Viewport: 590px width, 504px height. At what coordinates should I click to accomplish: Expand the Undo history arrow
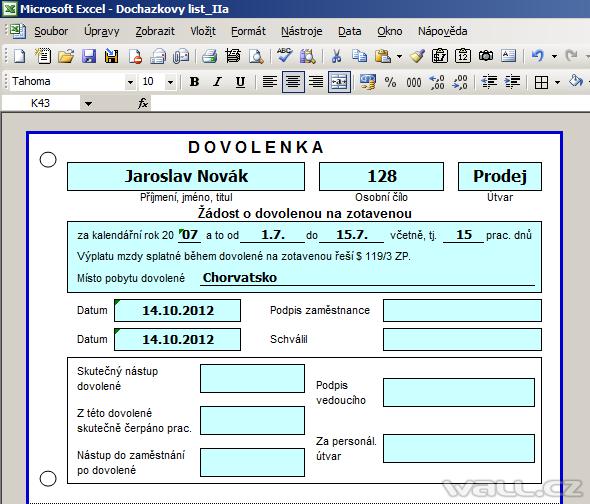click(554, 56)
